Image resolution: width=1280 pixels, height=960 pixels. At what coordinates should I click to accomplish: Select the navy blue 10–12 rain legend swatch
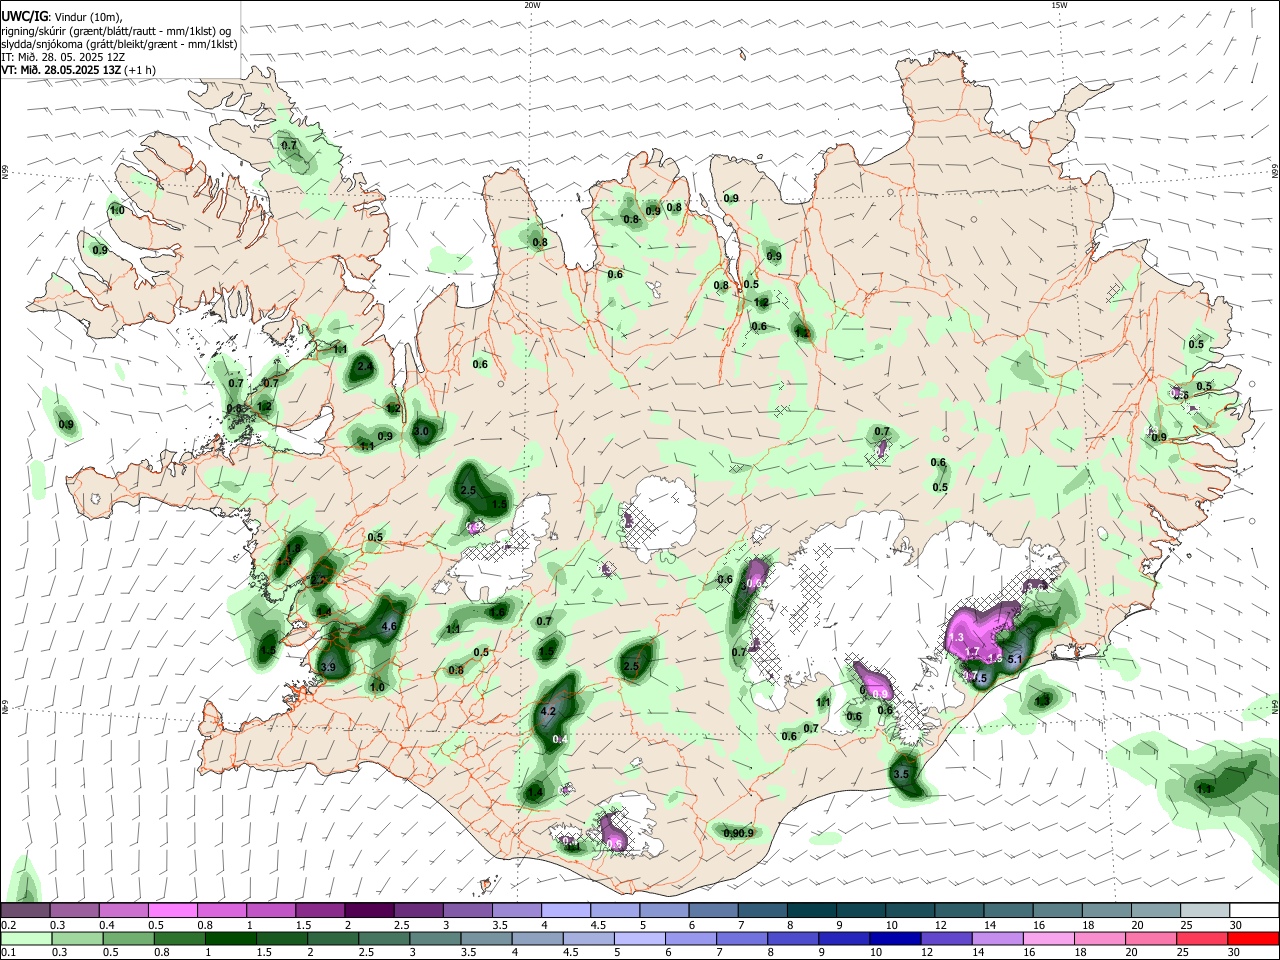tap(894, 938)
